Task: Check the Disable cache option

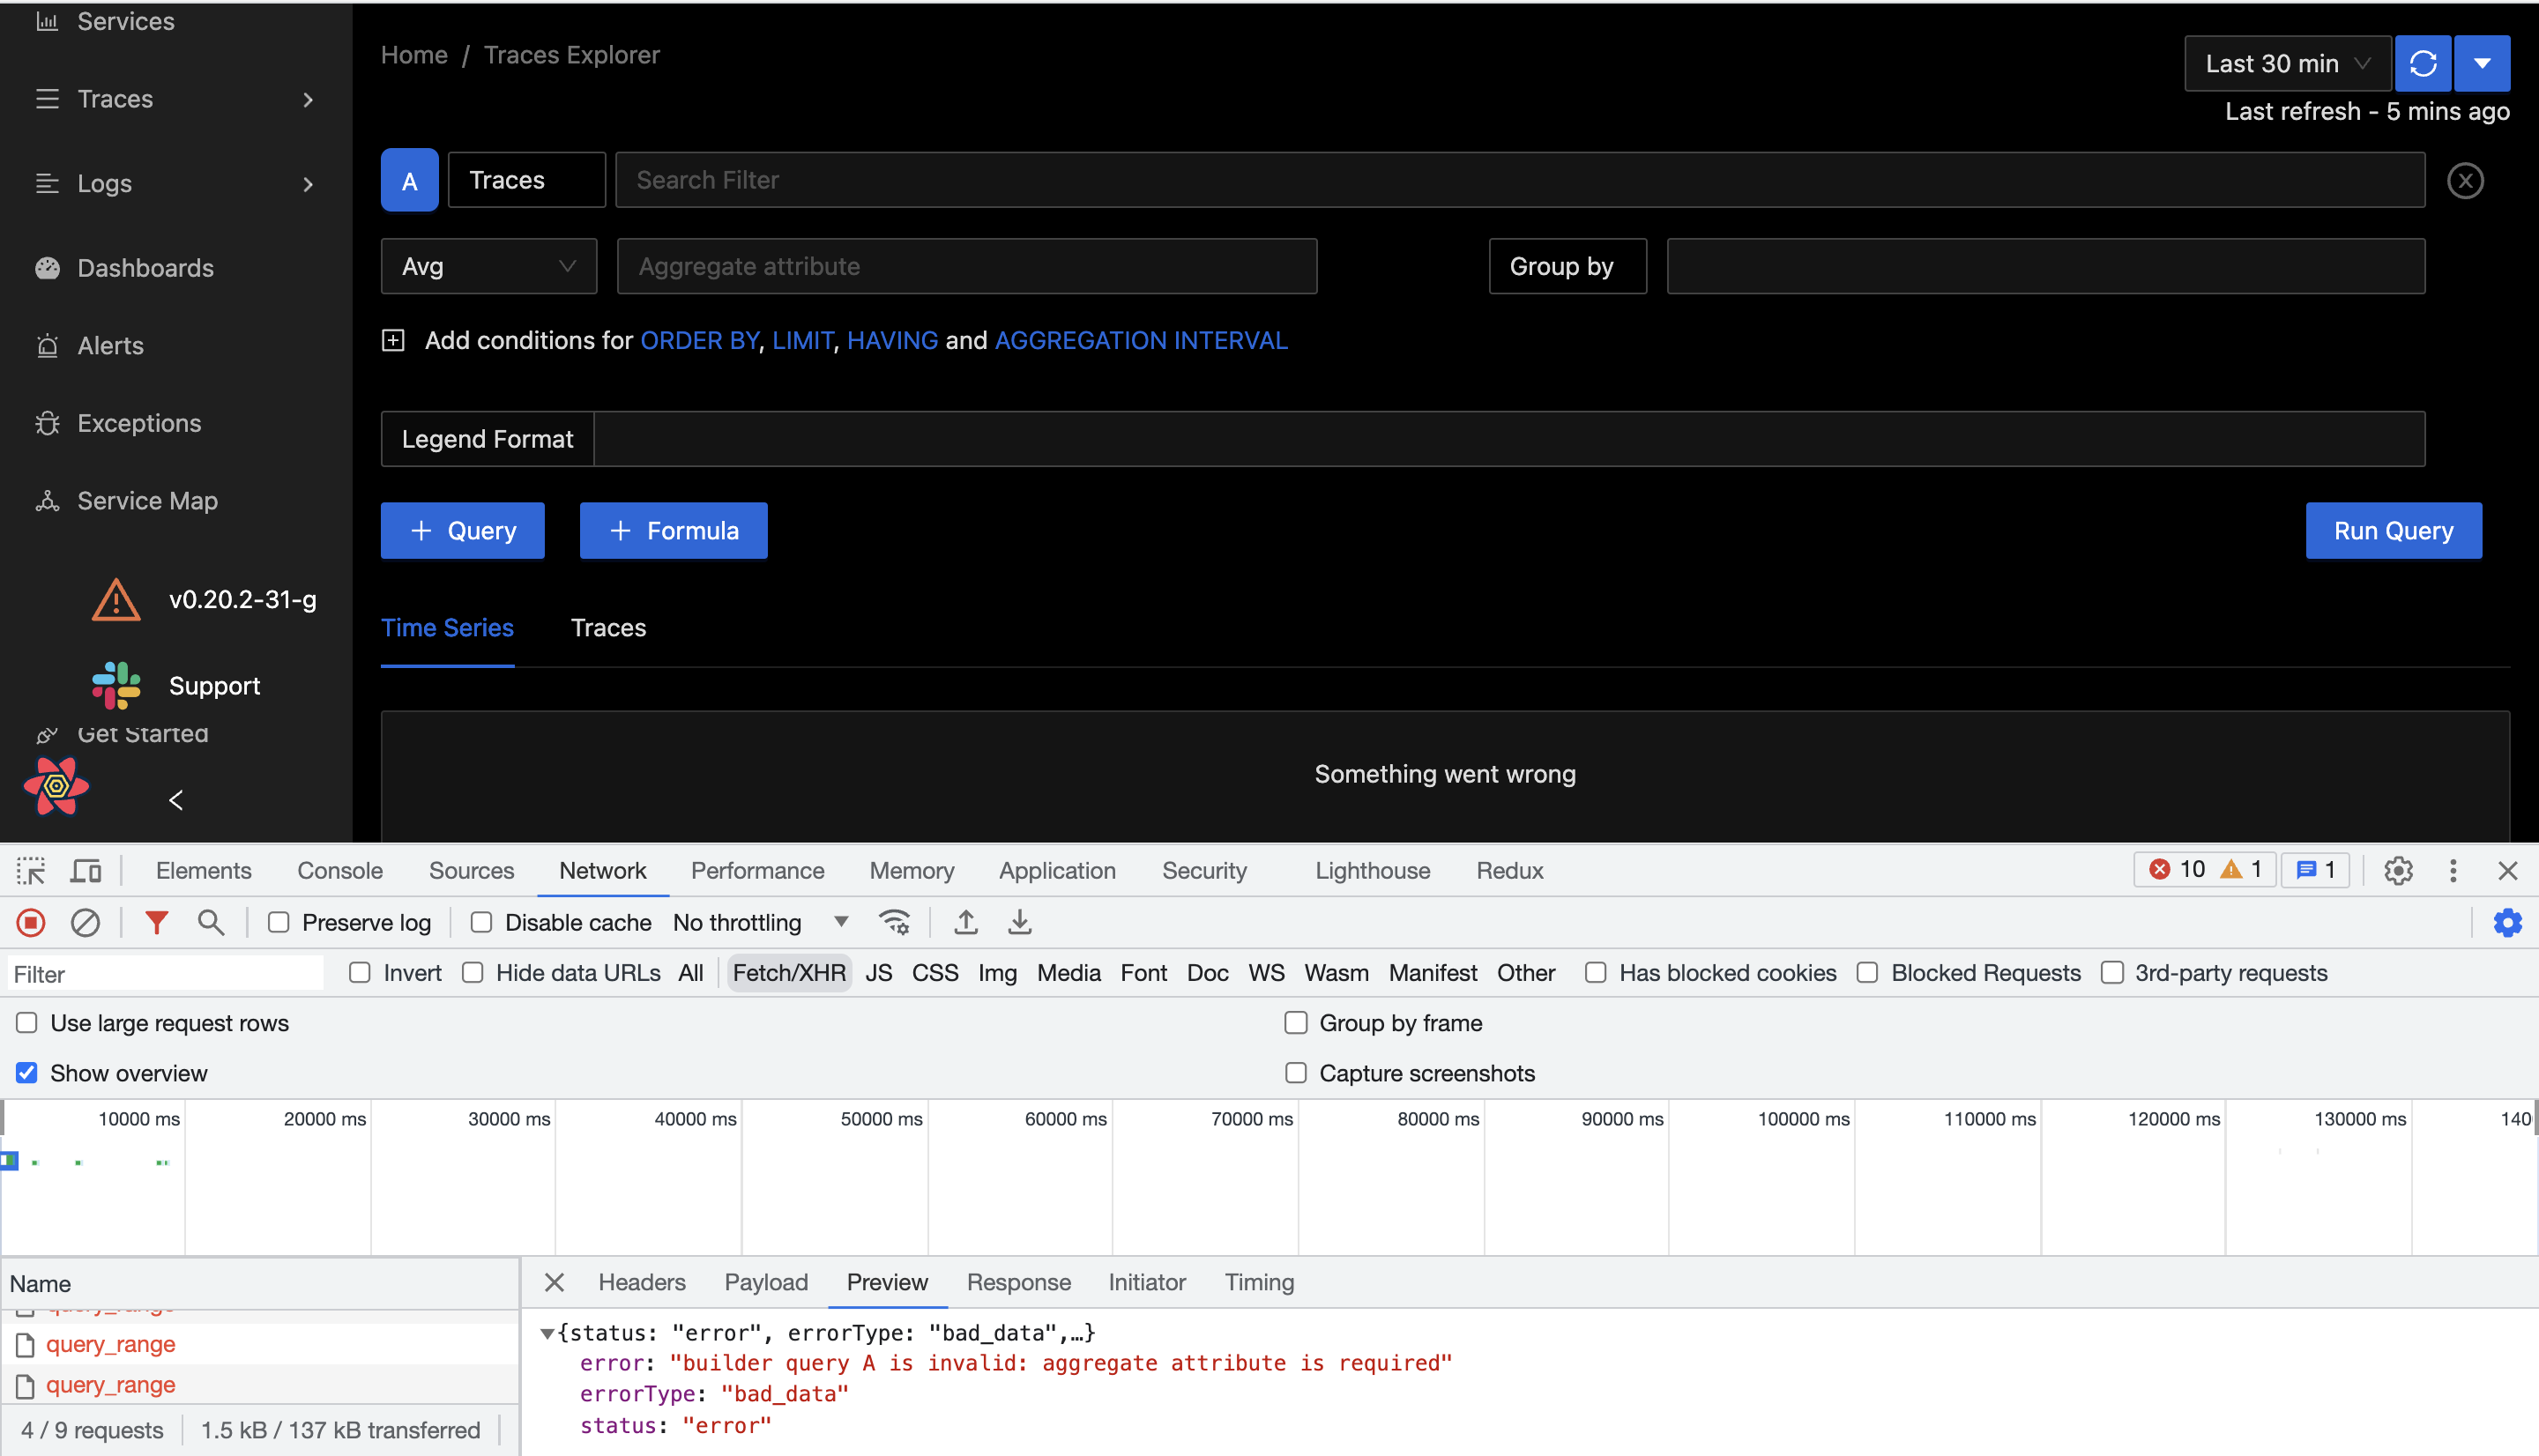Action: coord(481,922)
